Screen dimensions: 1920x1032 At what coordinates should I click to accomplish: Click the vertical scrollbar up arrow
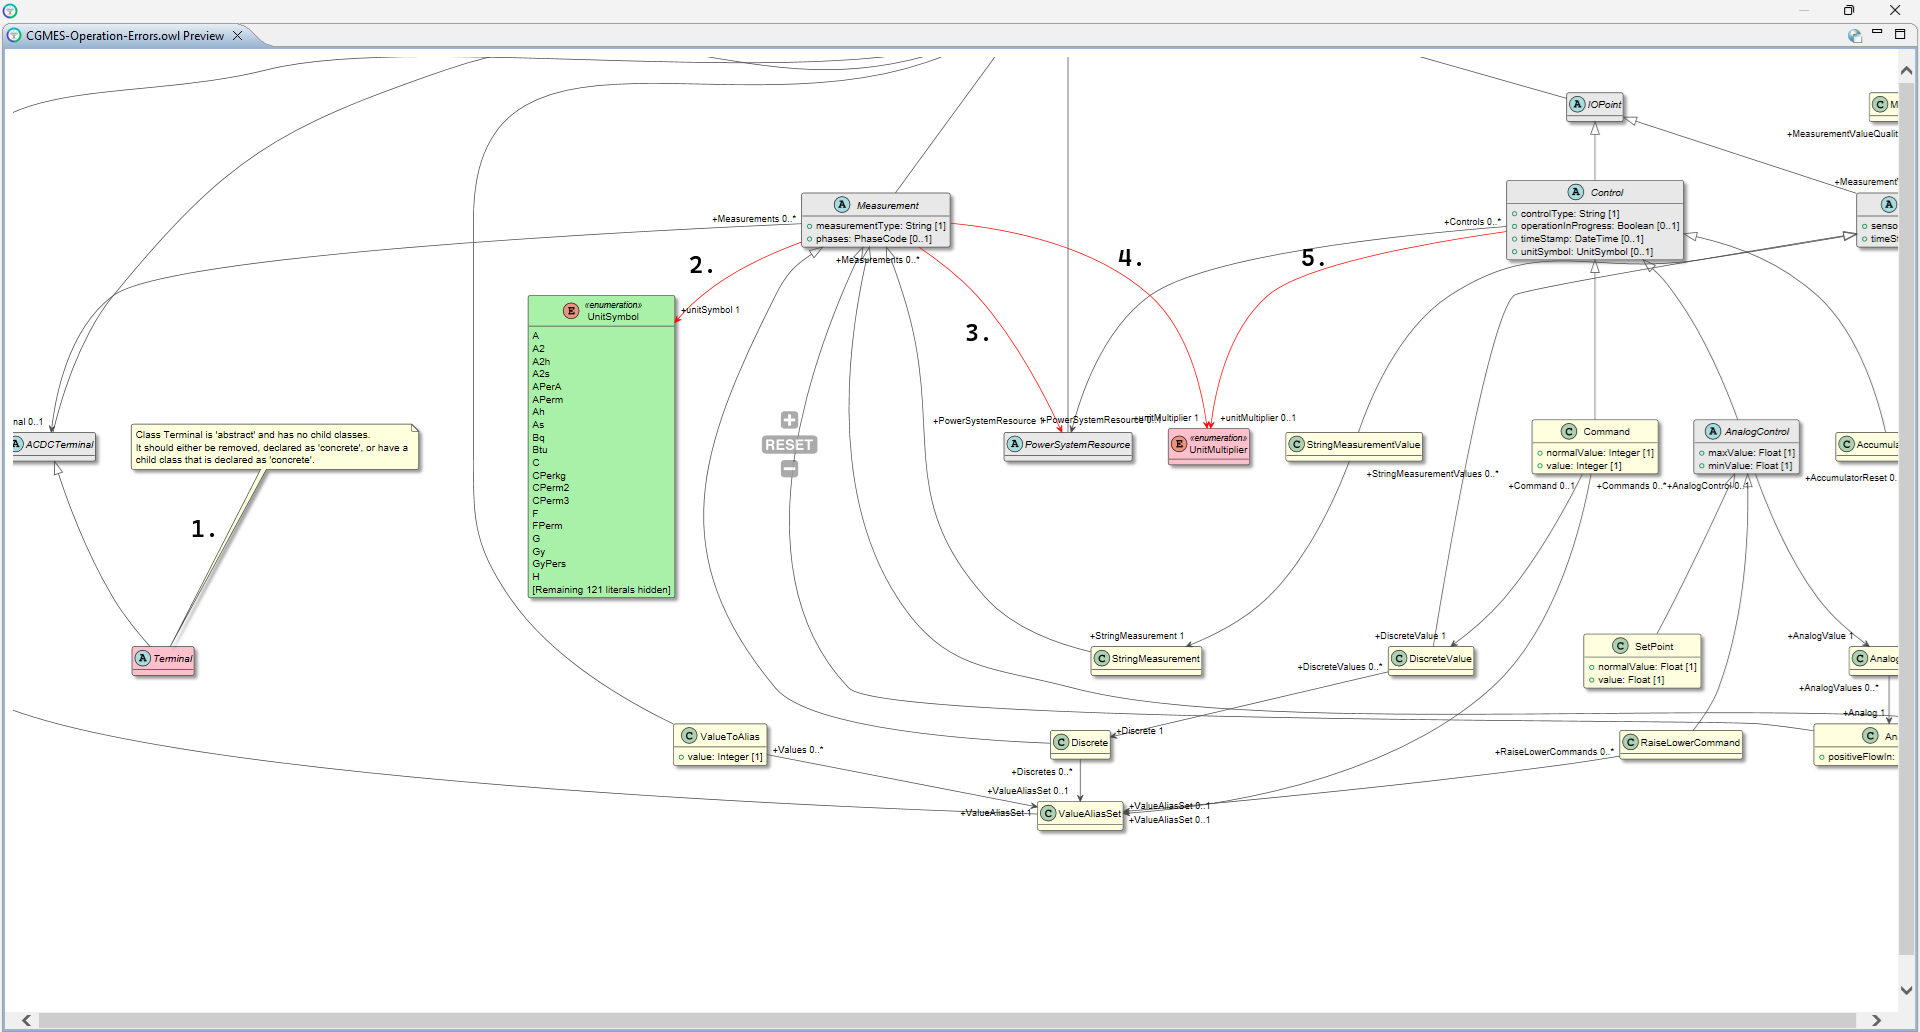pos(1906,71)
